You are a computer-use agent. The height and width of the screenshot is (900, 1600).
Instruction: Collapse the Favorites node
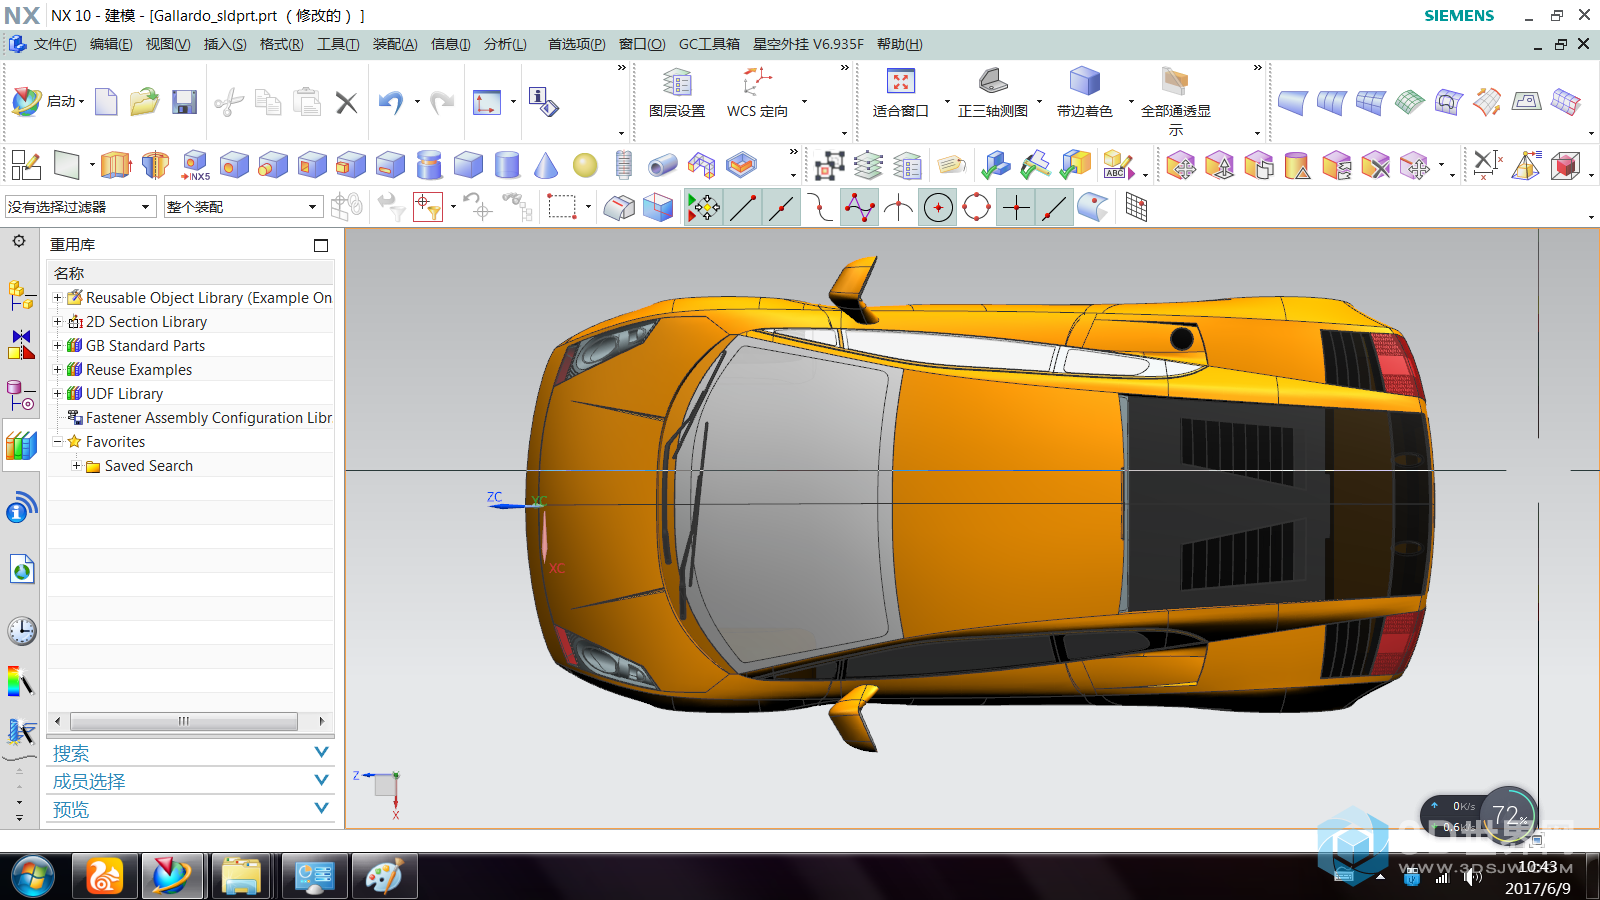coord(57,441)
